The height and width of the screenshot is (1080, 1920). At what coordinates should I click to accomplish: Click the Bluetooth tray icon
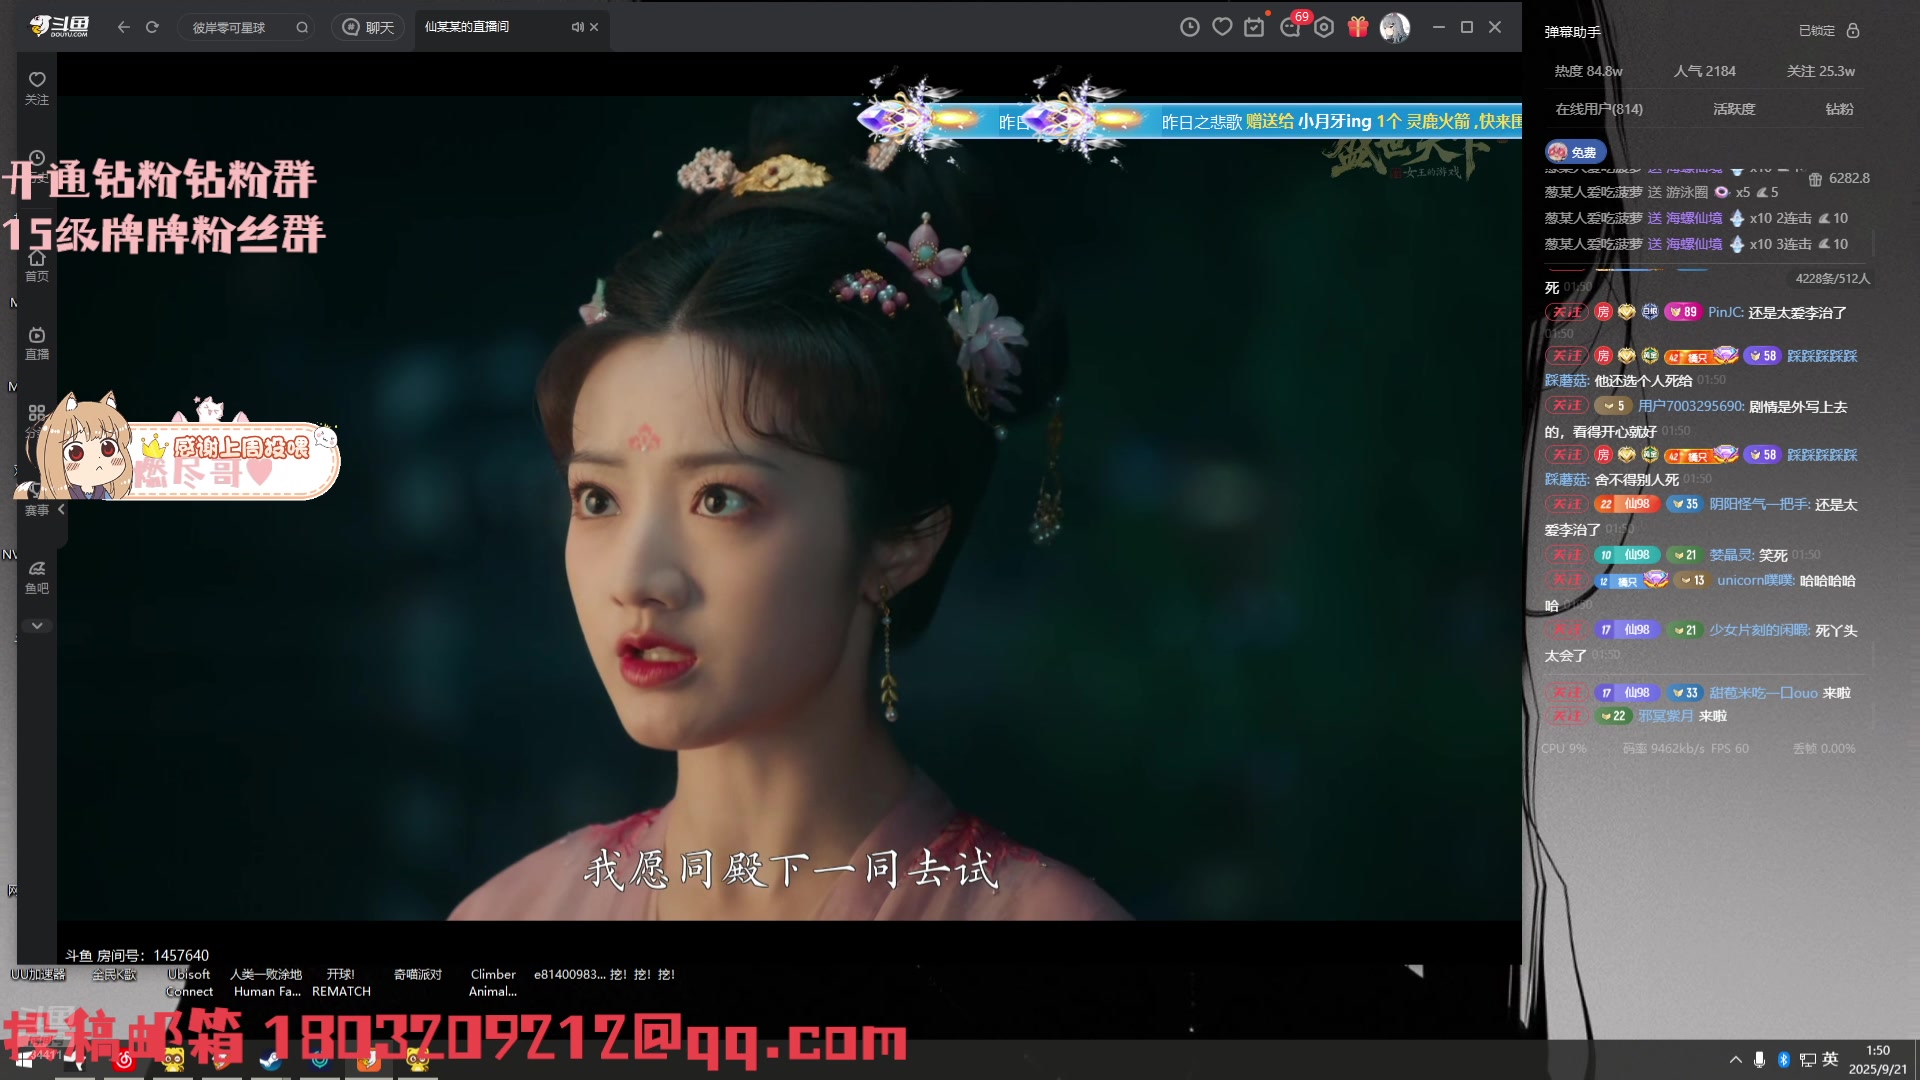click(1783, 1060)
